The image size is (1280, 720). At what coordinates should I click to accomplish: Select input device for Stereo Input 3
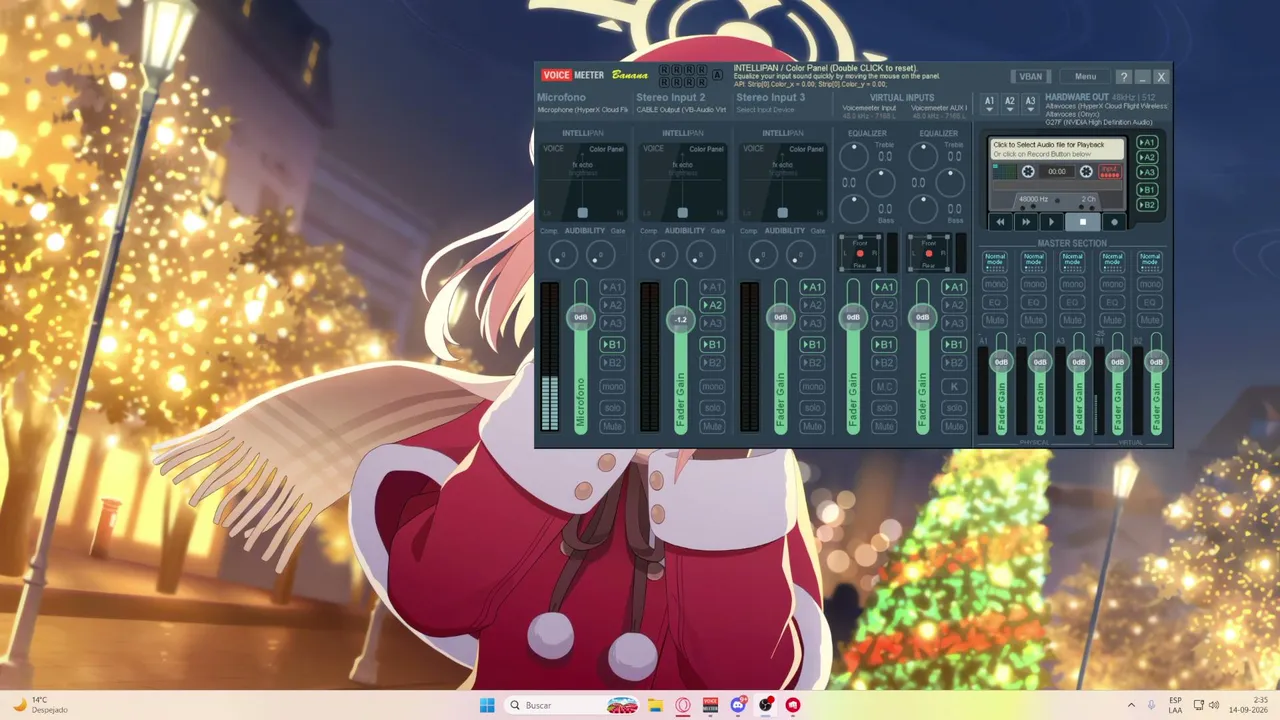coord(765,110)
